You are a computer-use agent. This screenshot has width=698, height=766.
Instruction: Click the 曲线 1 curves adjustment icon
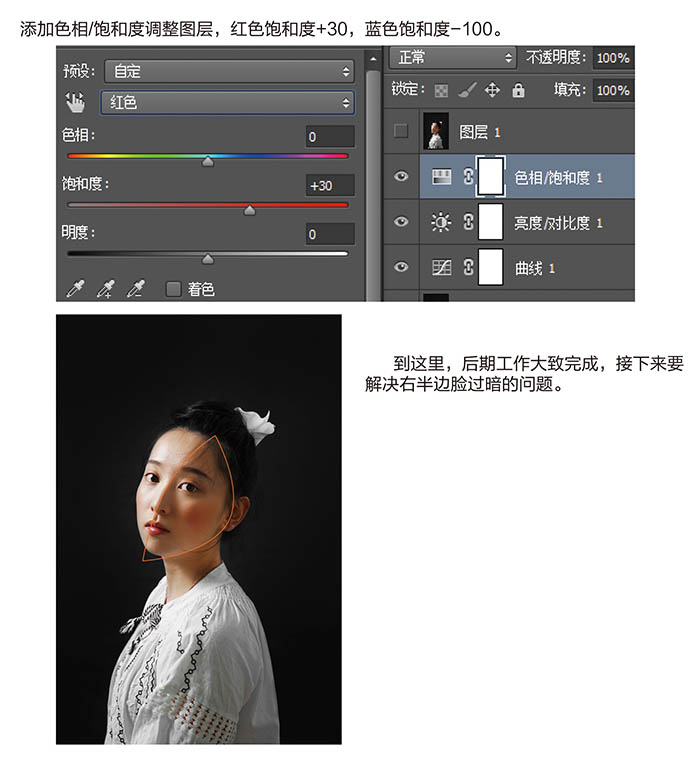pos(442,267)
